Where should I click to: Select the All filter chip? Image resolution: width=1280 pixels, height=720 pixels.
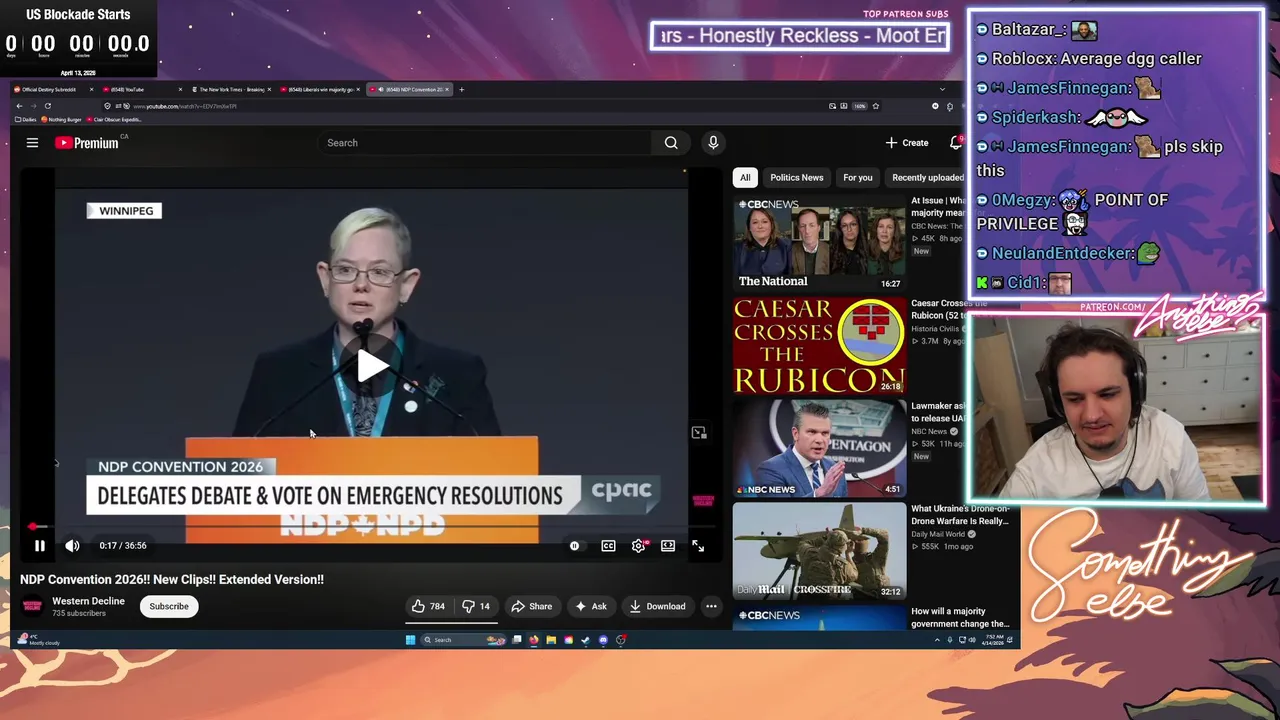click(745, 178)
